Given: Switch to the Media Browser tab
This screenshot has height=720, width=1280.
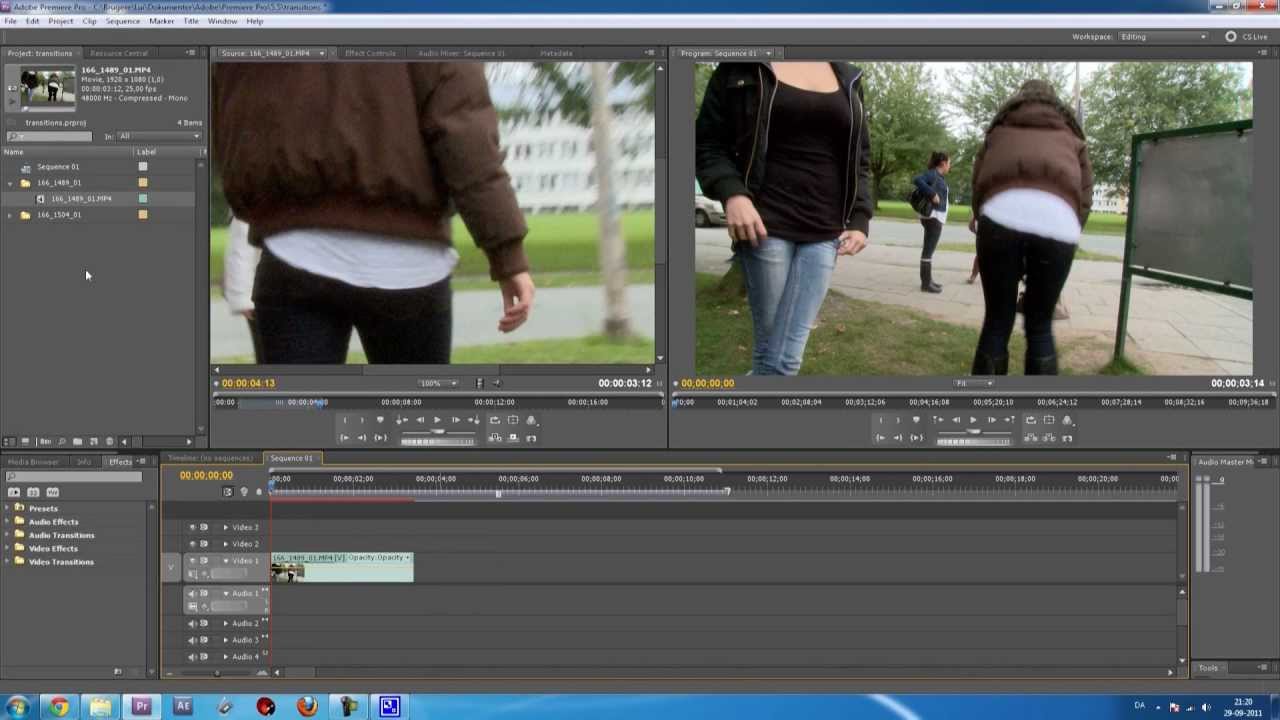Looking at the screenshot, I should click(x=33, y=462).
